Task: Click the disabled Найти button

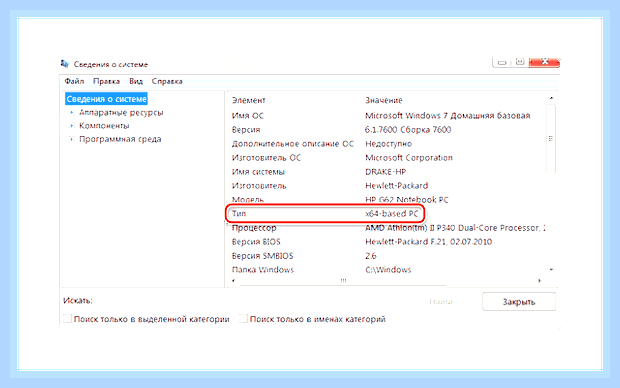Action: [441, 302]
